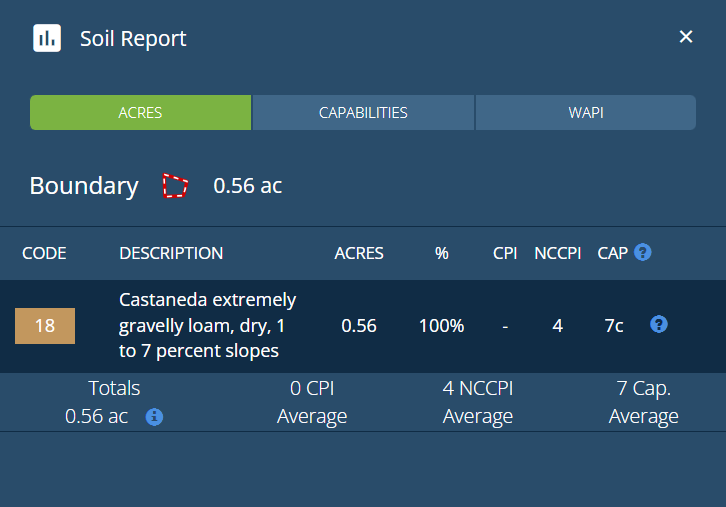726x507 pixels.
Task: Click the info icon beside Totals acreage
Action: click(x=154, y=417)
